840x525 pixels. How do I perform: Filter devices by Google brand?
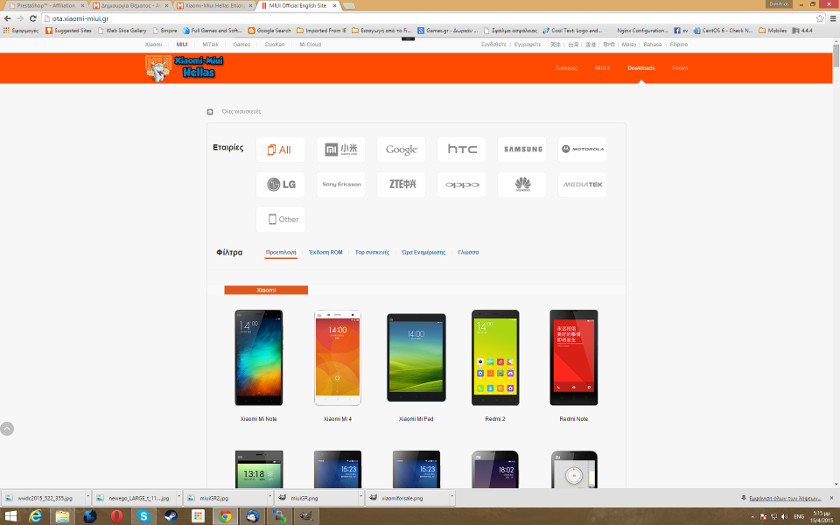tap(401, 149)
